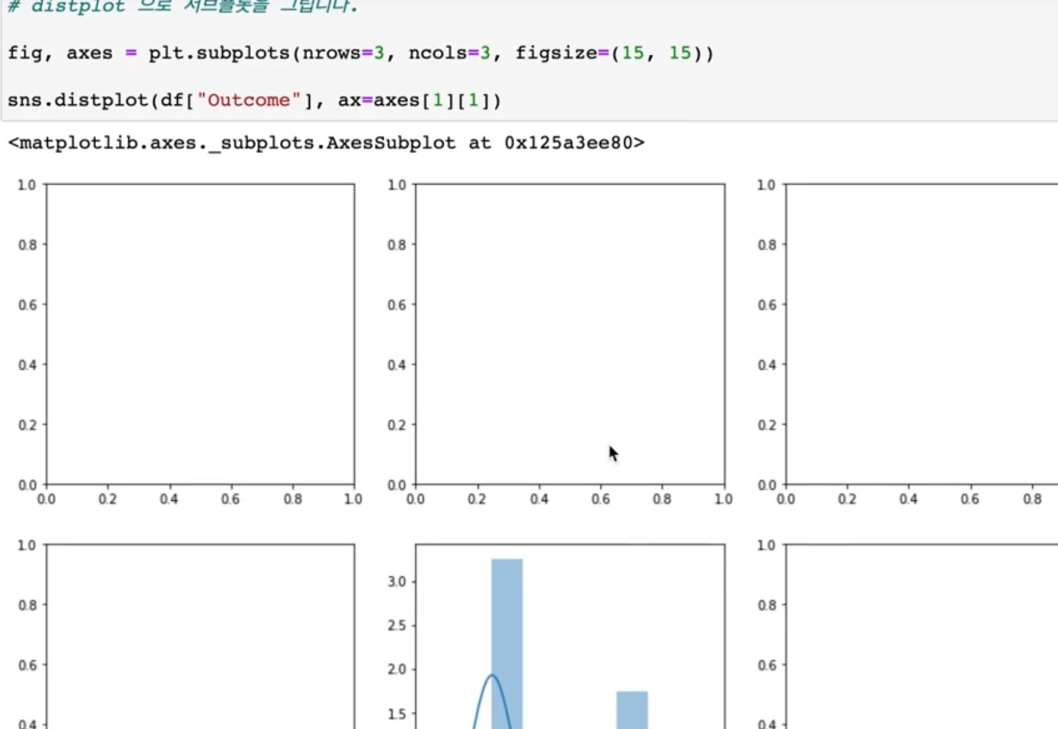Click the ncols=3 argument in code
The width and height of the screenshot is (1058, 729).
[449, 53]
